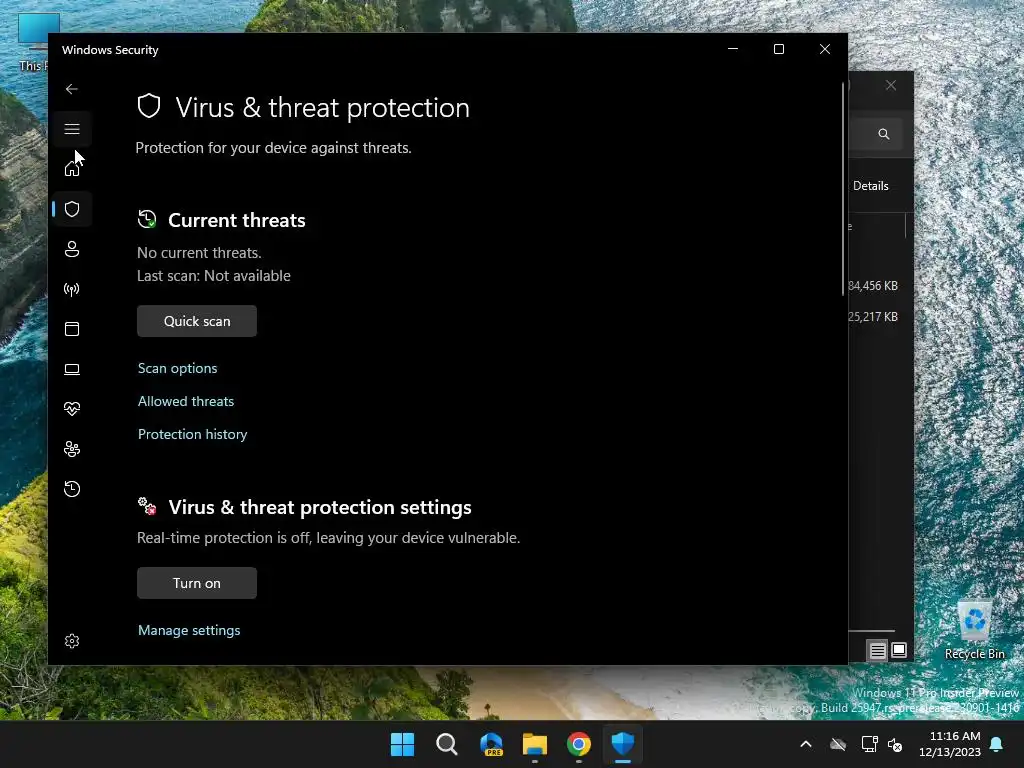Image resolution: width=1024 pixels, height=768 pixels.
Task: Open taskbar Search
Action: click(447, 744)
